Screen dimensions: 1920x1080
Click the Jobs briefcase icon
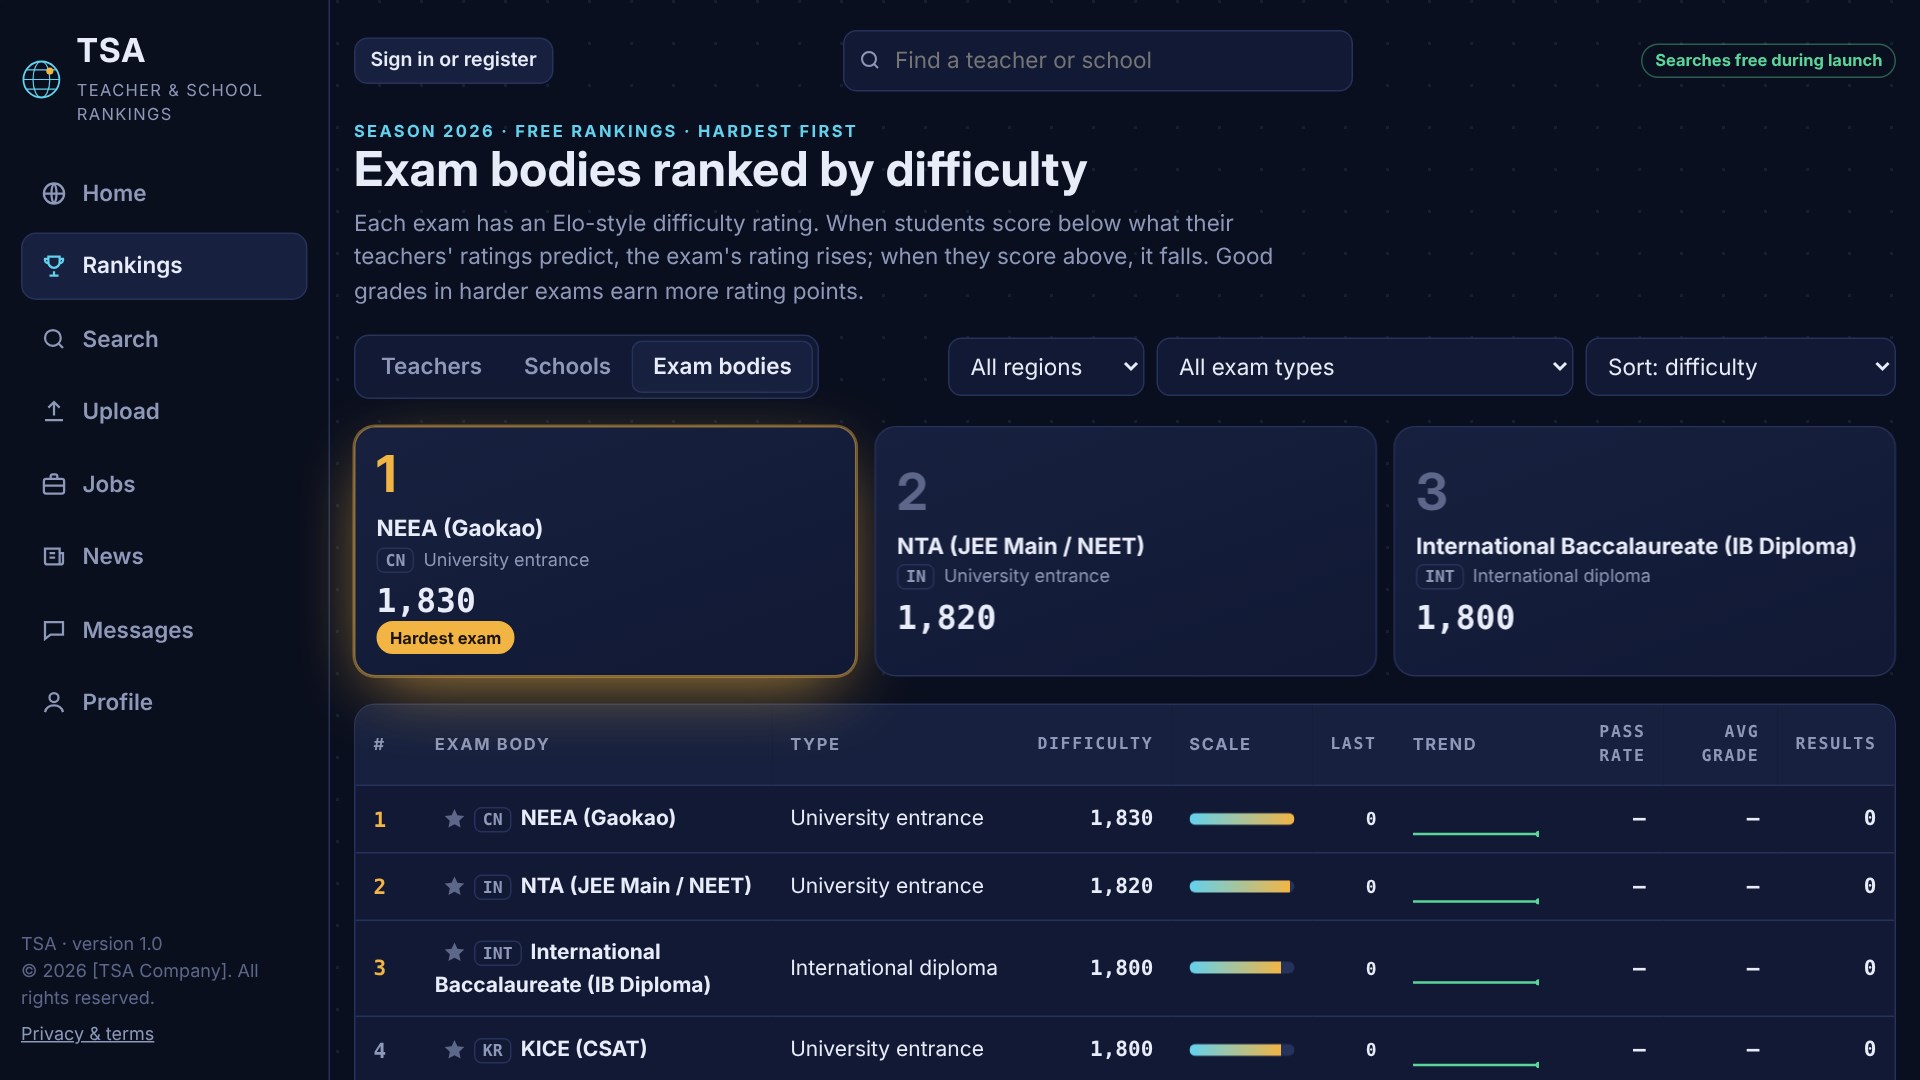point(54,484)
